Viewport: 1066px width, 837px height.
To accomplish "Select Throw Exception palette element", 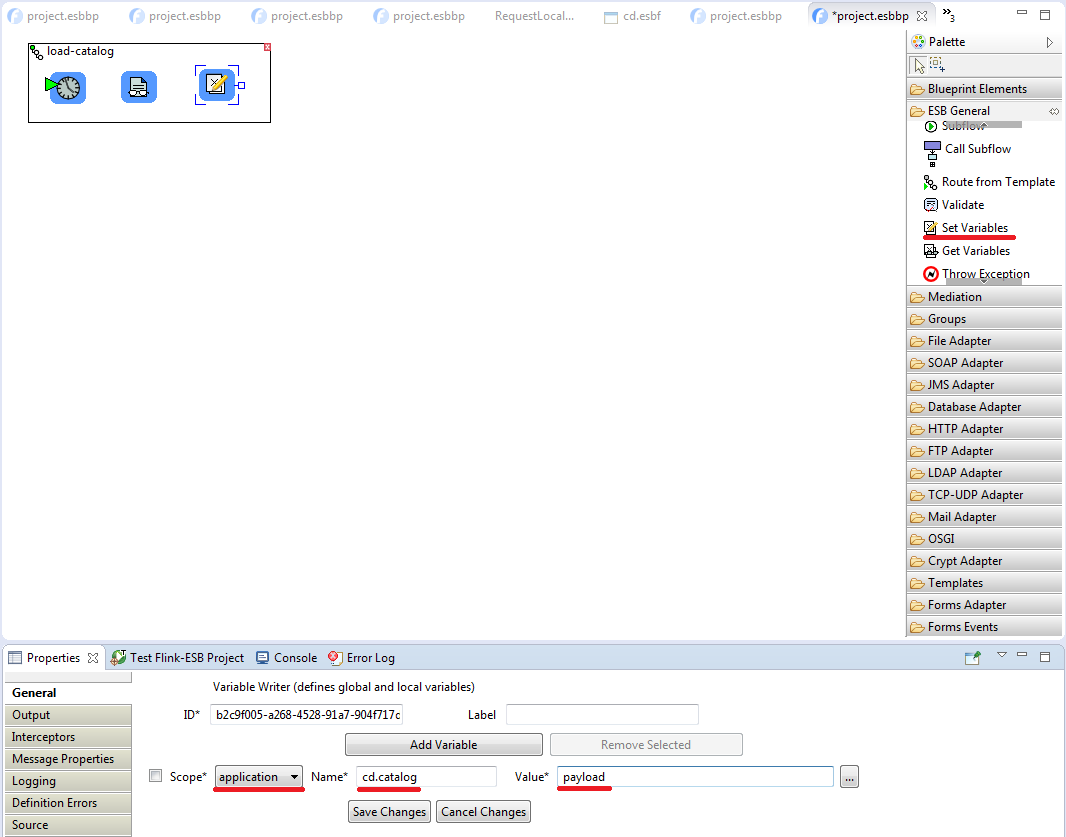I will click(984, 274).
